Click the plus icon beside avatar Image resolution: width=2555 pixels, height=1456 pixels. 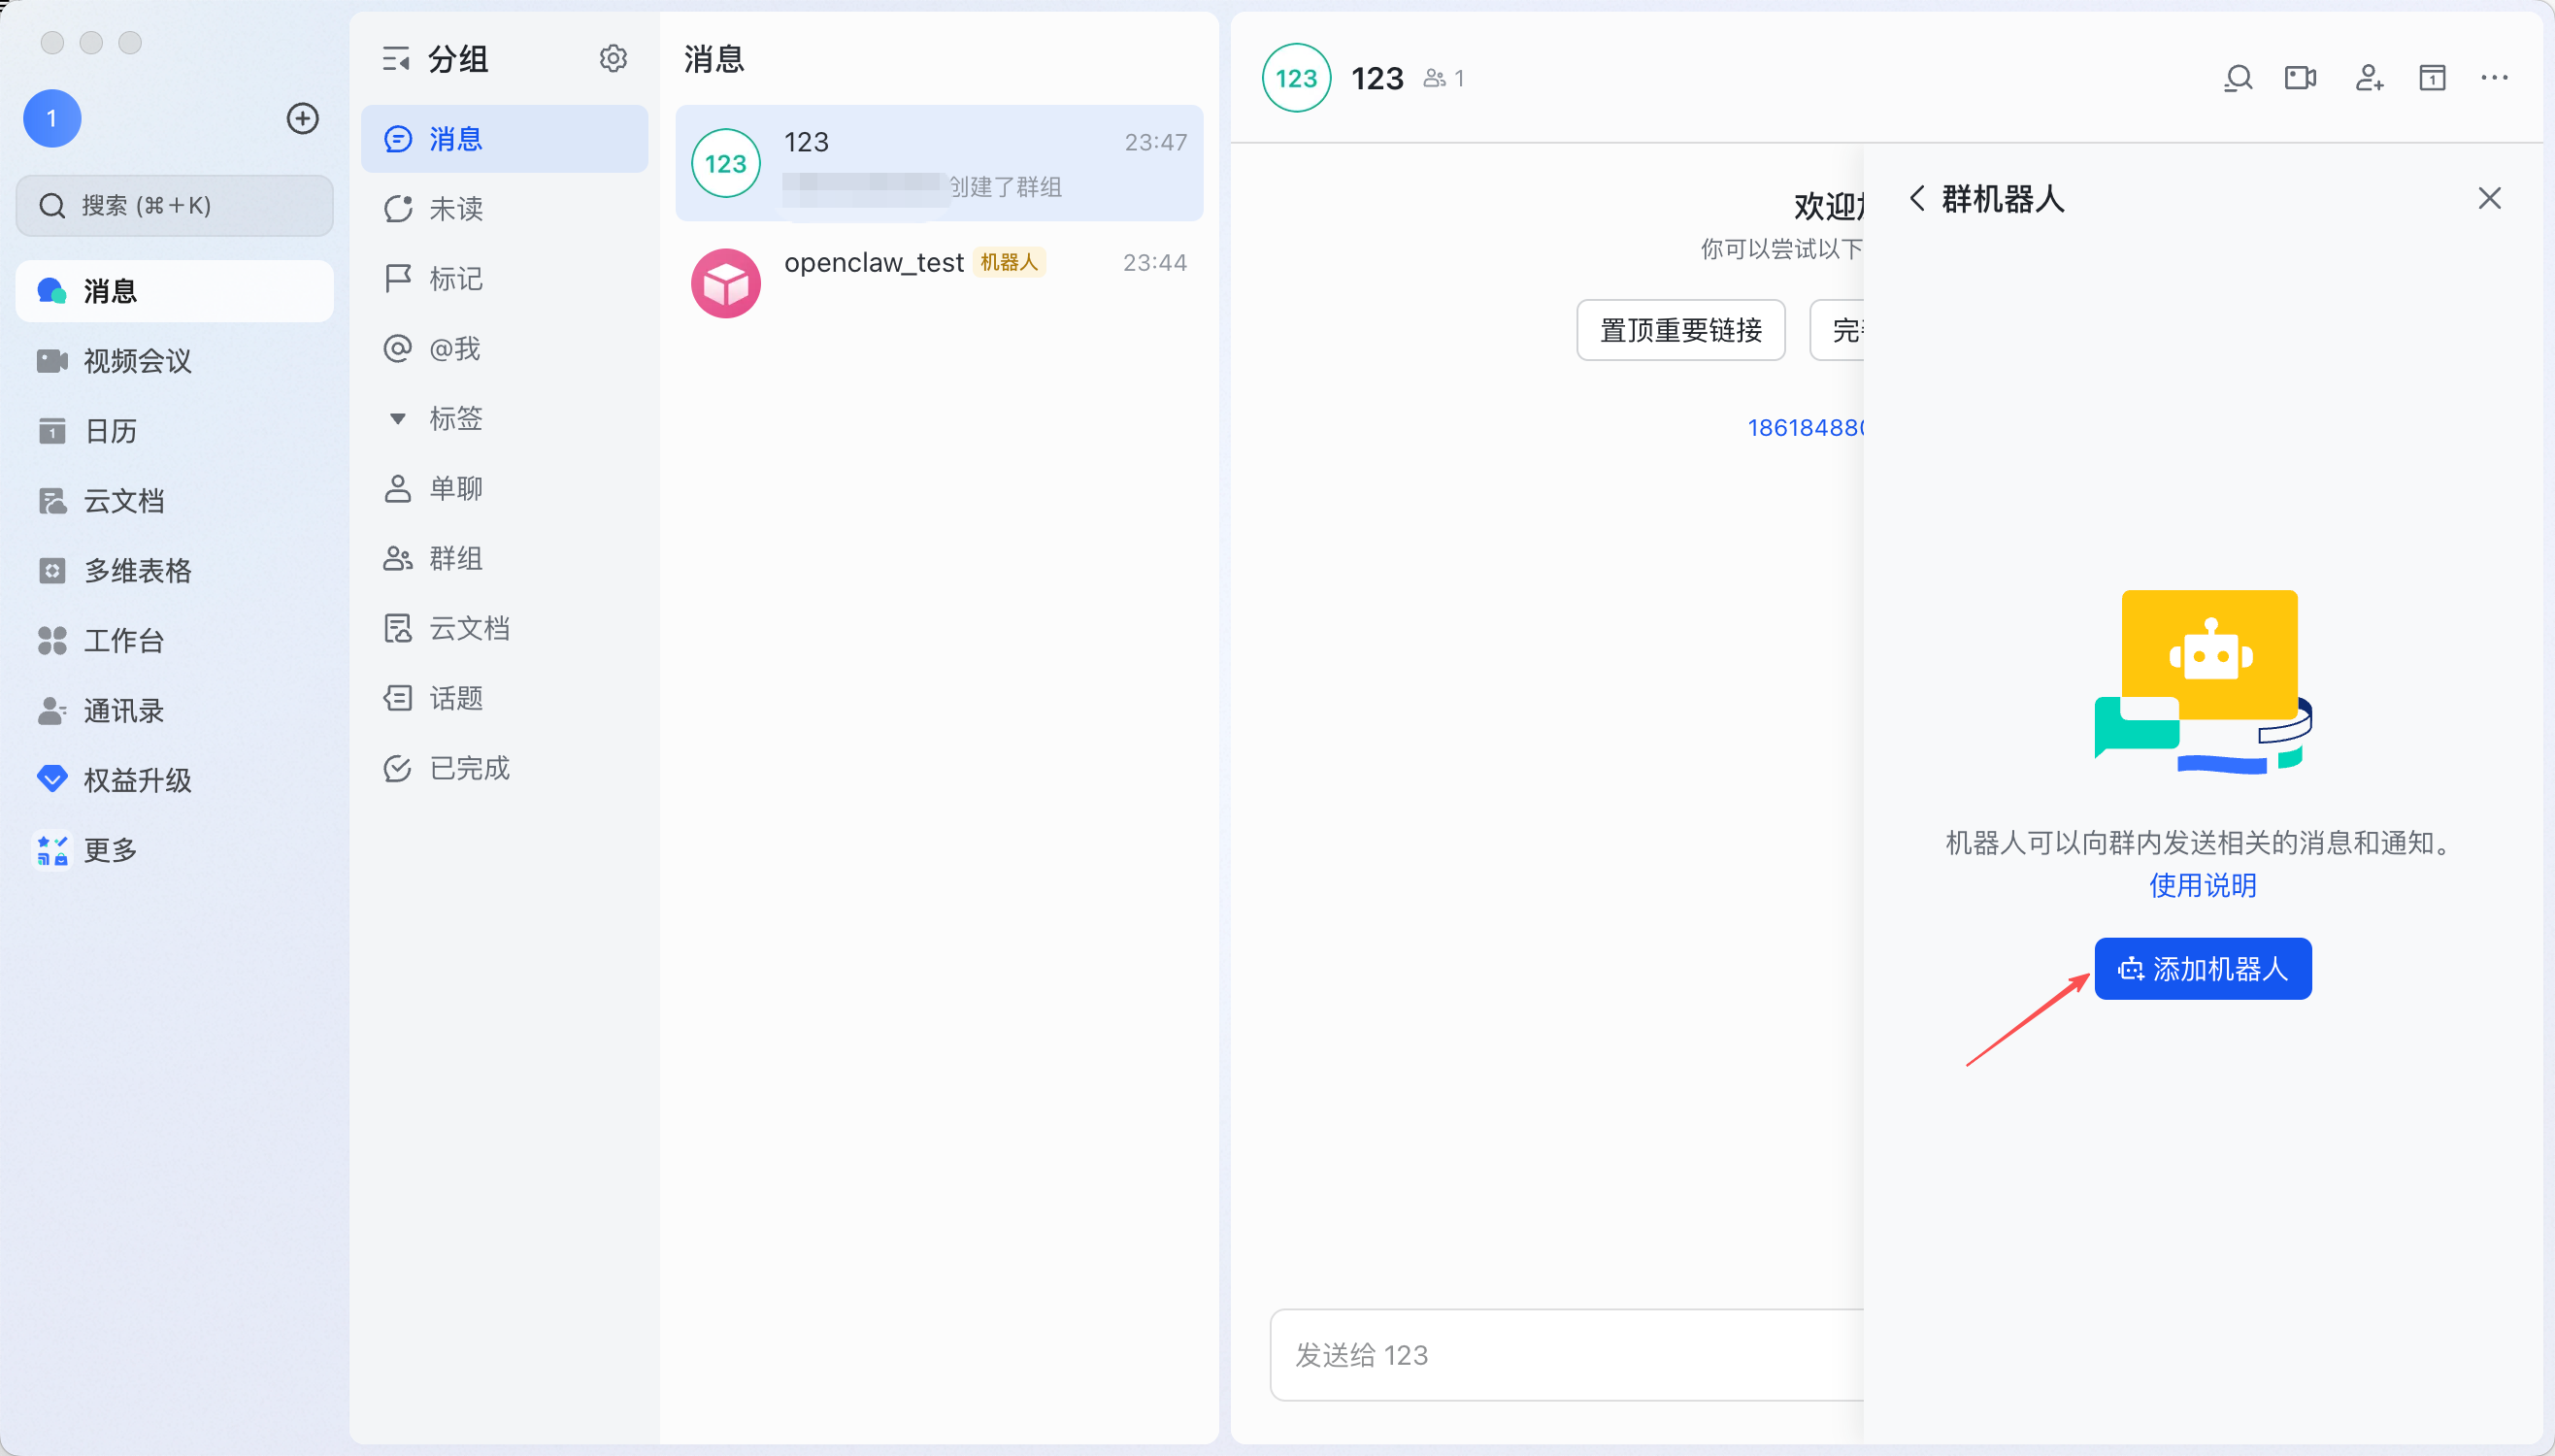tap(302, 119)
